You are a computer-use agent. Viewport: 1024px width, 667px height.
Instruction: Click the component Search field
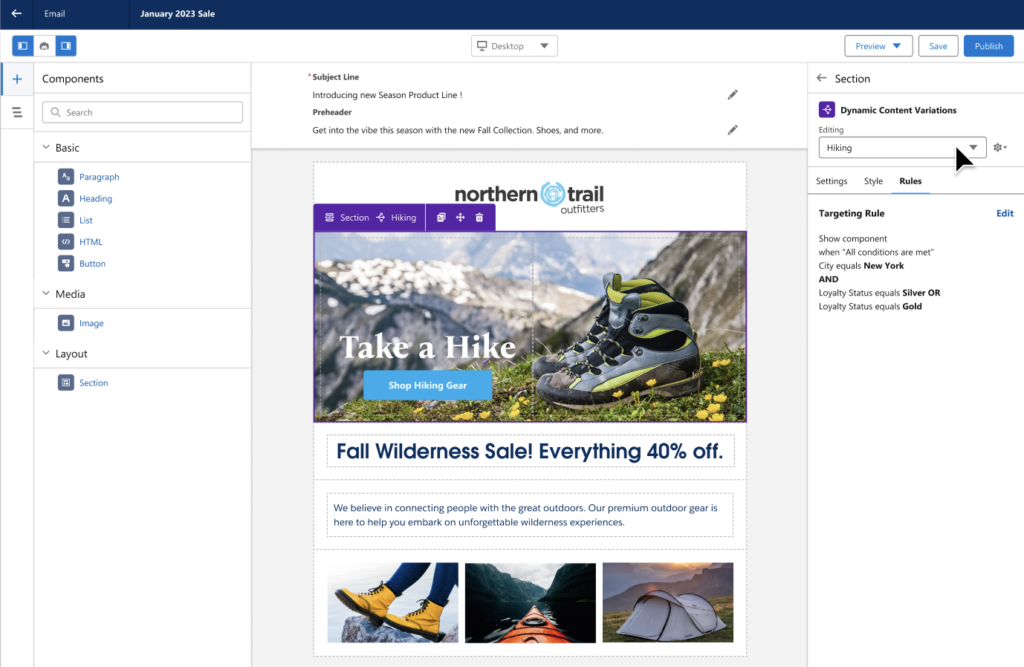tap(142, 112)
